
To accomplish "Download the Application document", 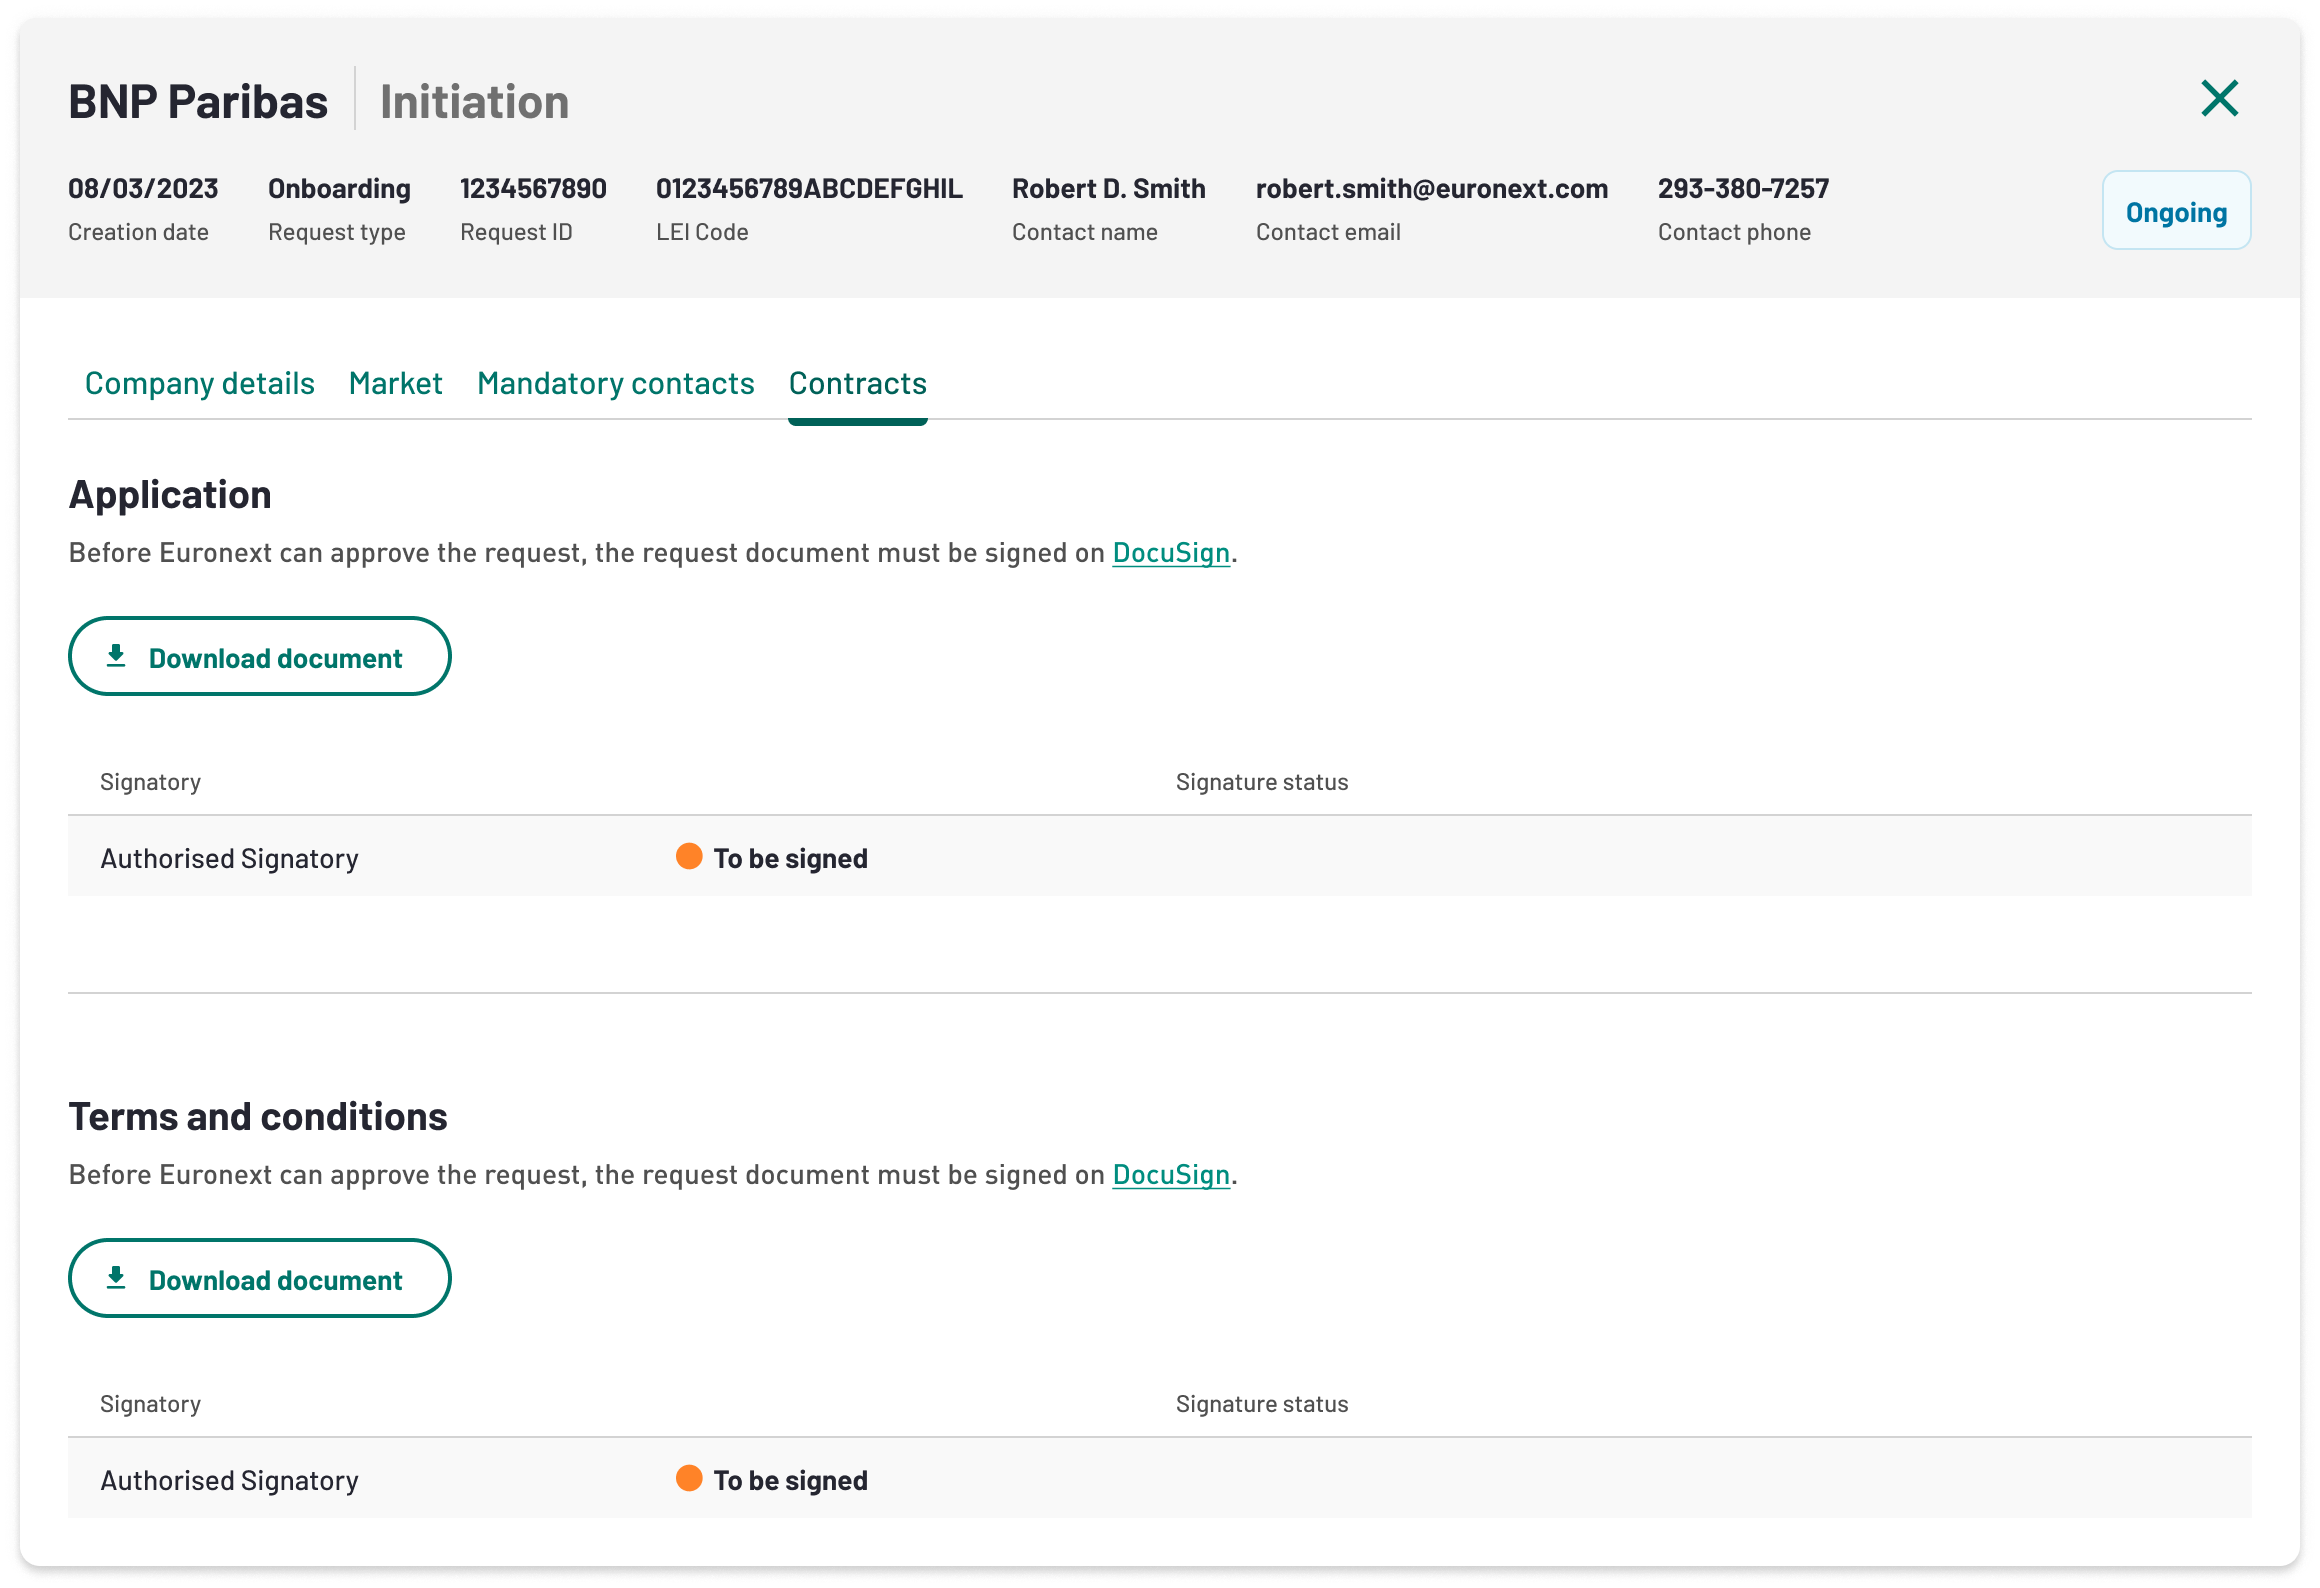I will point(259,657).
